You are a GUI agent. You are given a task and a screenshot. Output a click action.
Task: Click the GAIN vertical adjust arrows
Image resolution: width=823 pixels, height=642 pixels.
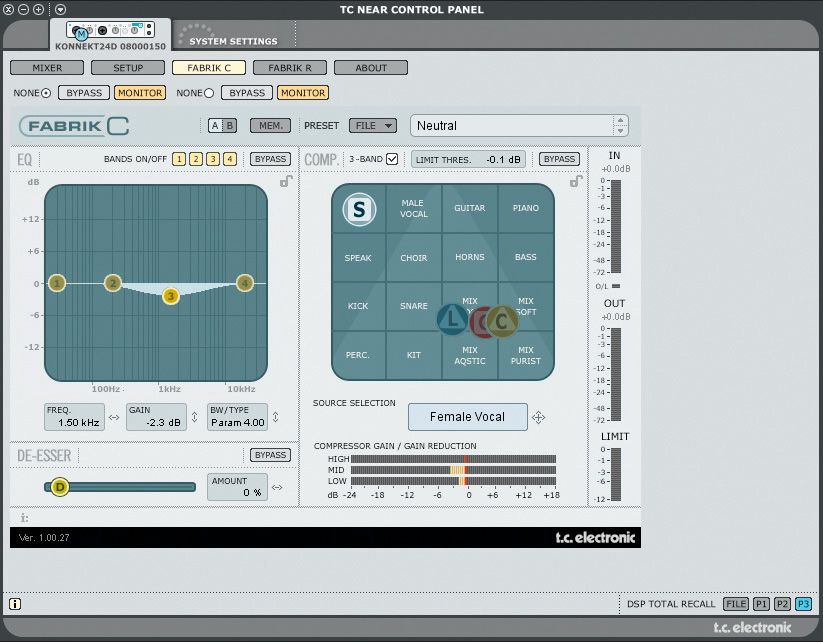click(x=194, y=417)
